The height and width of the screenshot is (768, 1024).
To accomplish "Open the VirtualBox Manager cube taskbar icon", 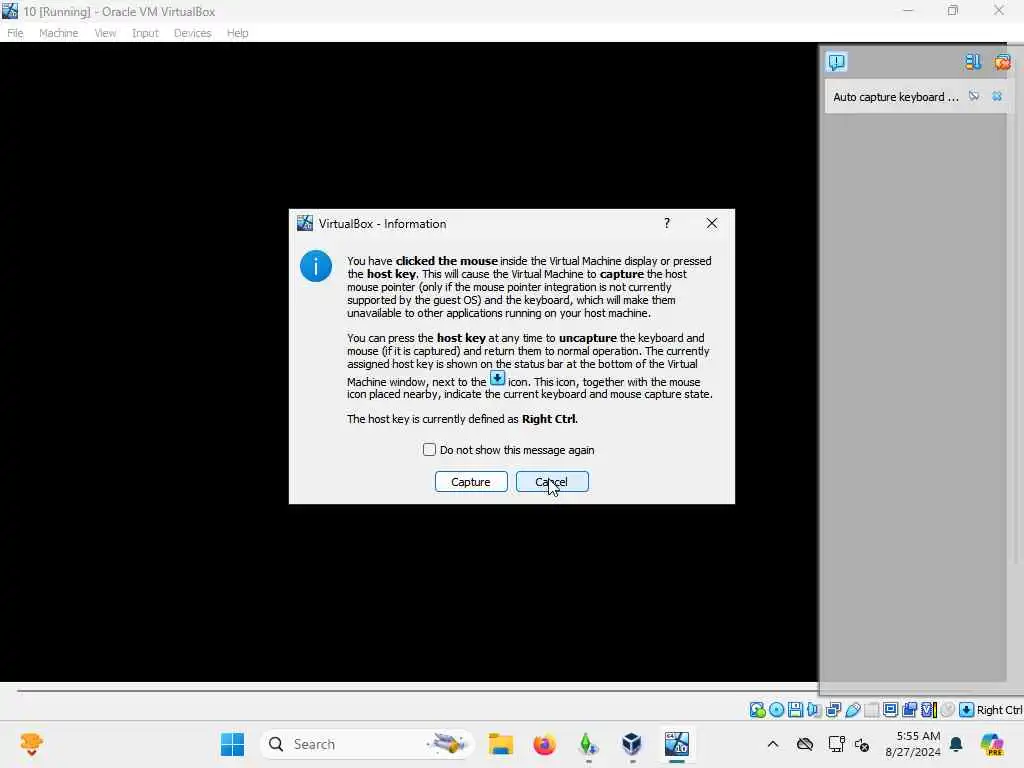I will [632, 744].
